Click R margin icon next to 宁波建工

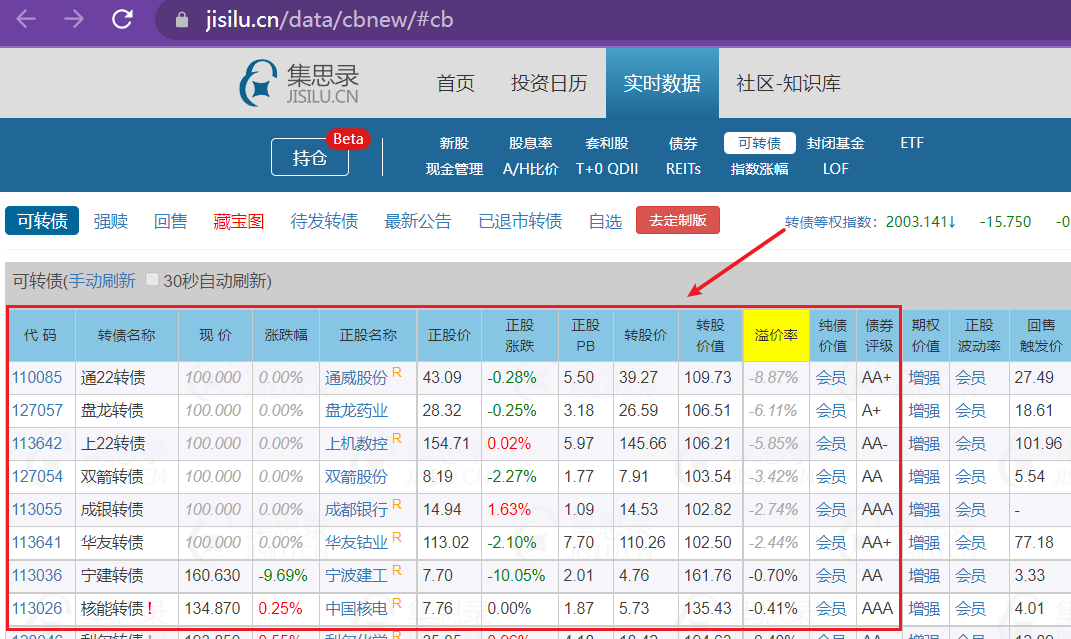click(397, 570)
